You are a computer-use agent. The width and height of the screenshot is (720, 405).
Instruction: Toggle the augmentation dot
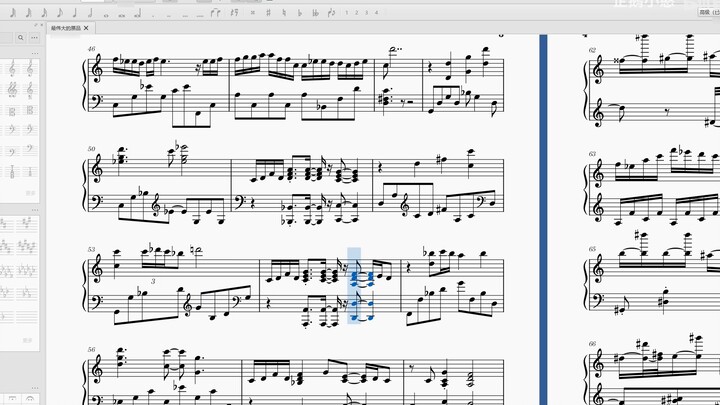pyautogui.click(x=153, y=15)
